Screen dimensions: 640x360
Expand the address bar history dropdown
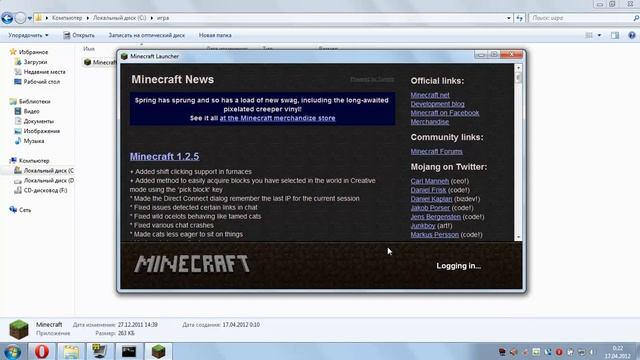pos(509,18)
